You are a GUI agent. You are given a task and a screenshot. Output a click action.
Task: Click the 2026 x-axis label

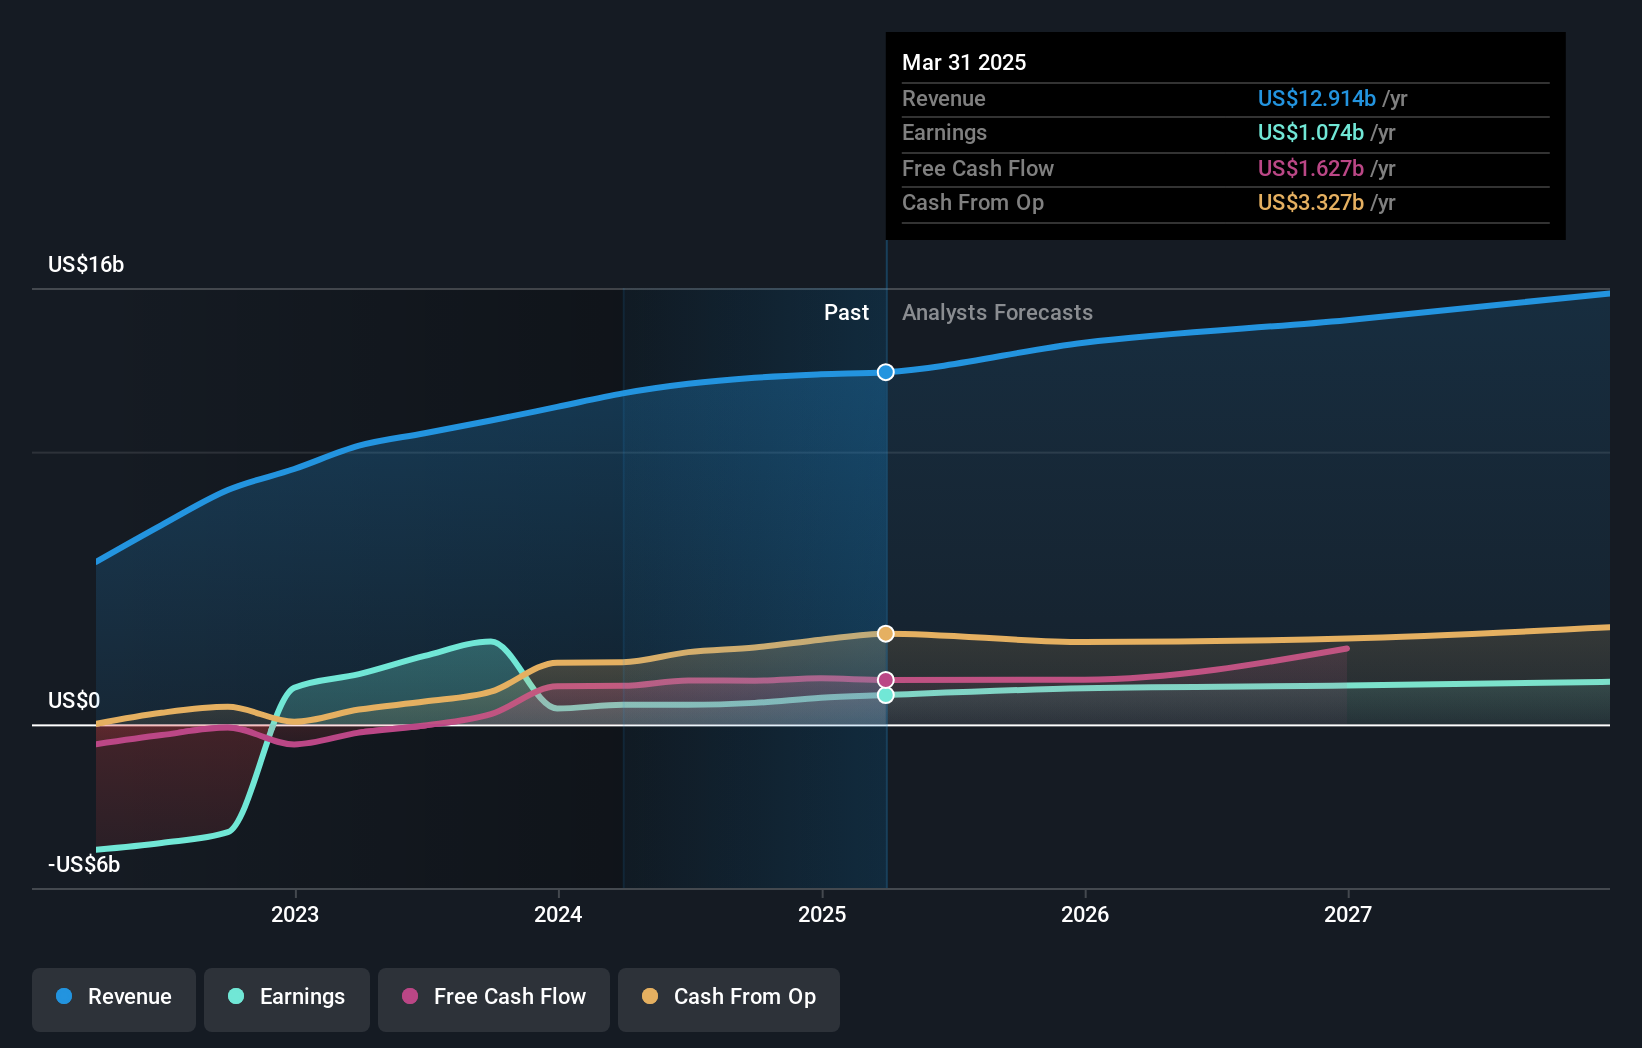pyautogui.click(x=1085, y=914)
